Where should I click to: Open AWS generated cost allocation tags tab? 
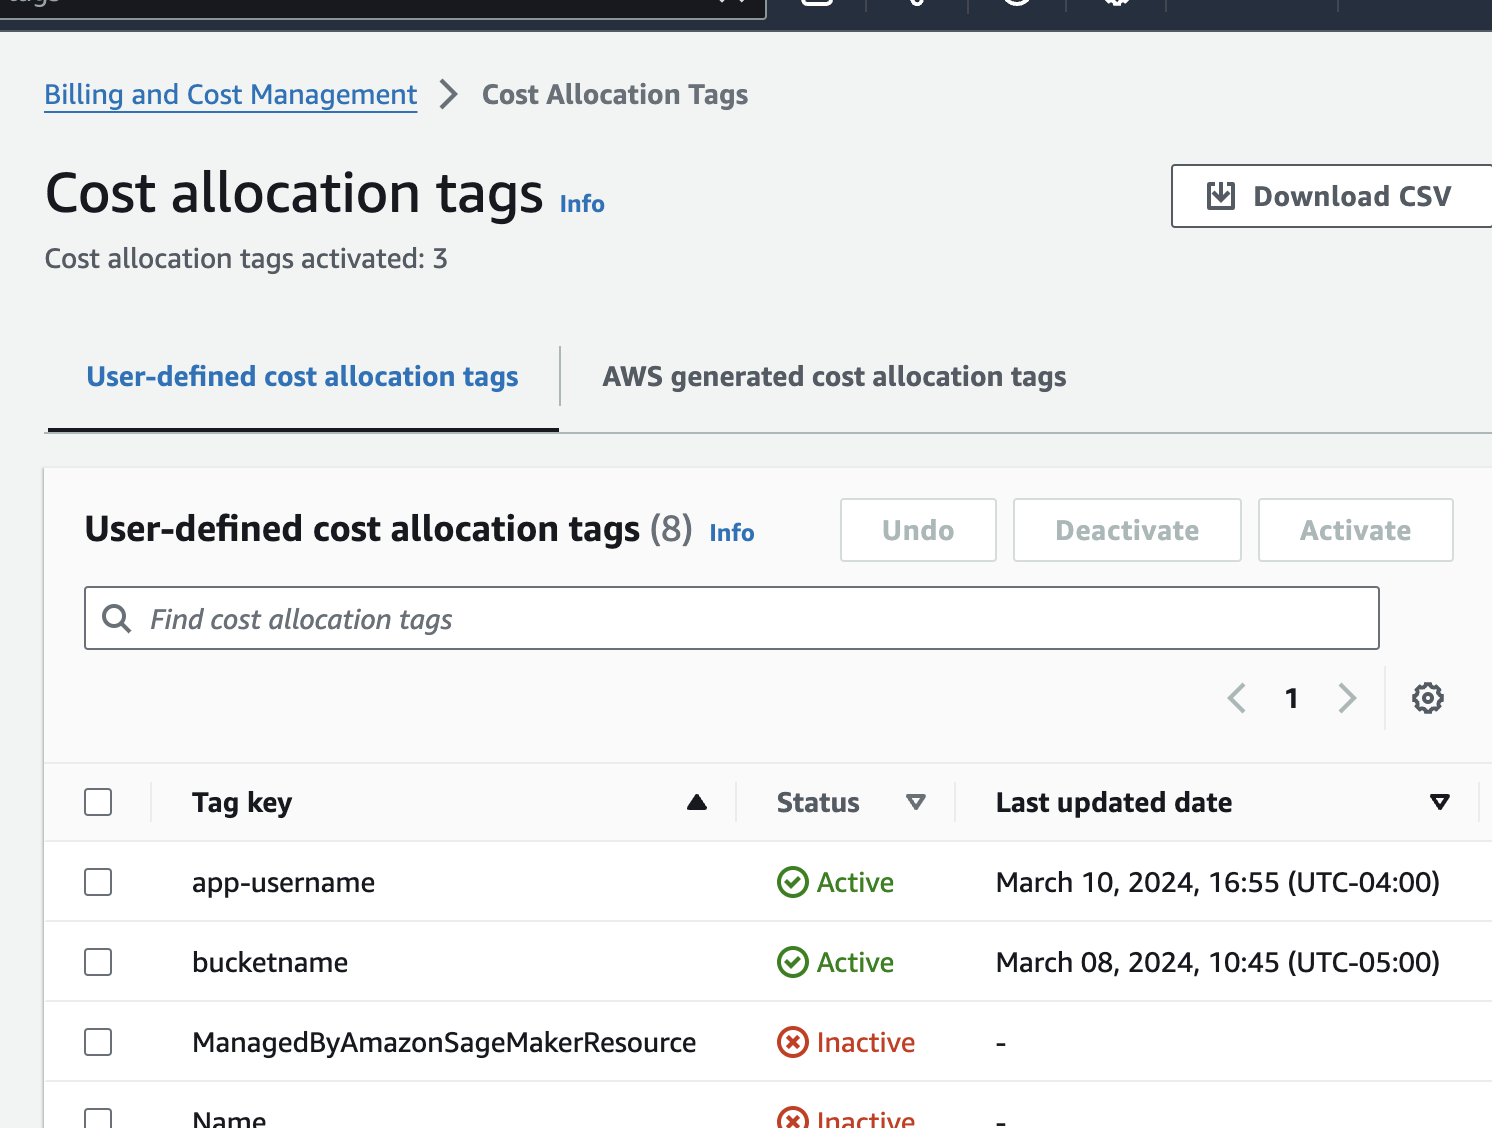[834, 376]
